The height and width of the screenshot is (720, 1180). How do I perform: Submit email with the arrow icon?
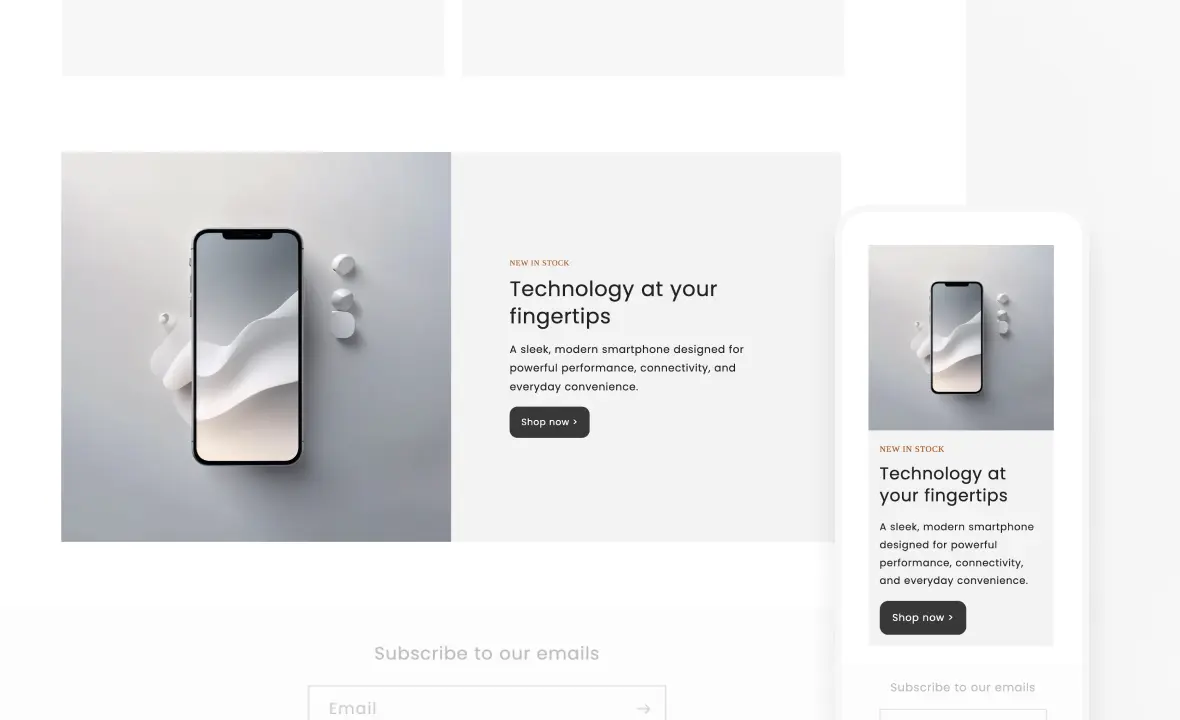coord(643,709)
